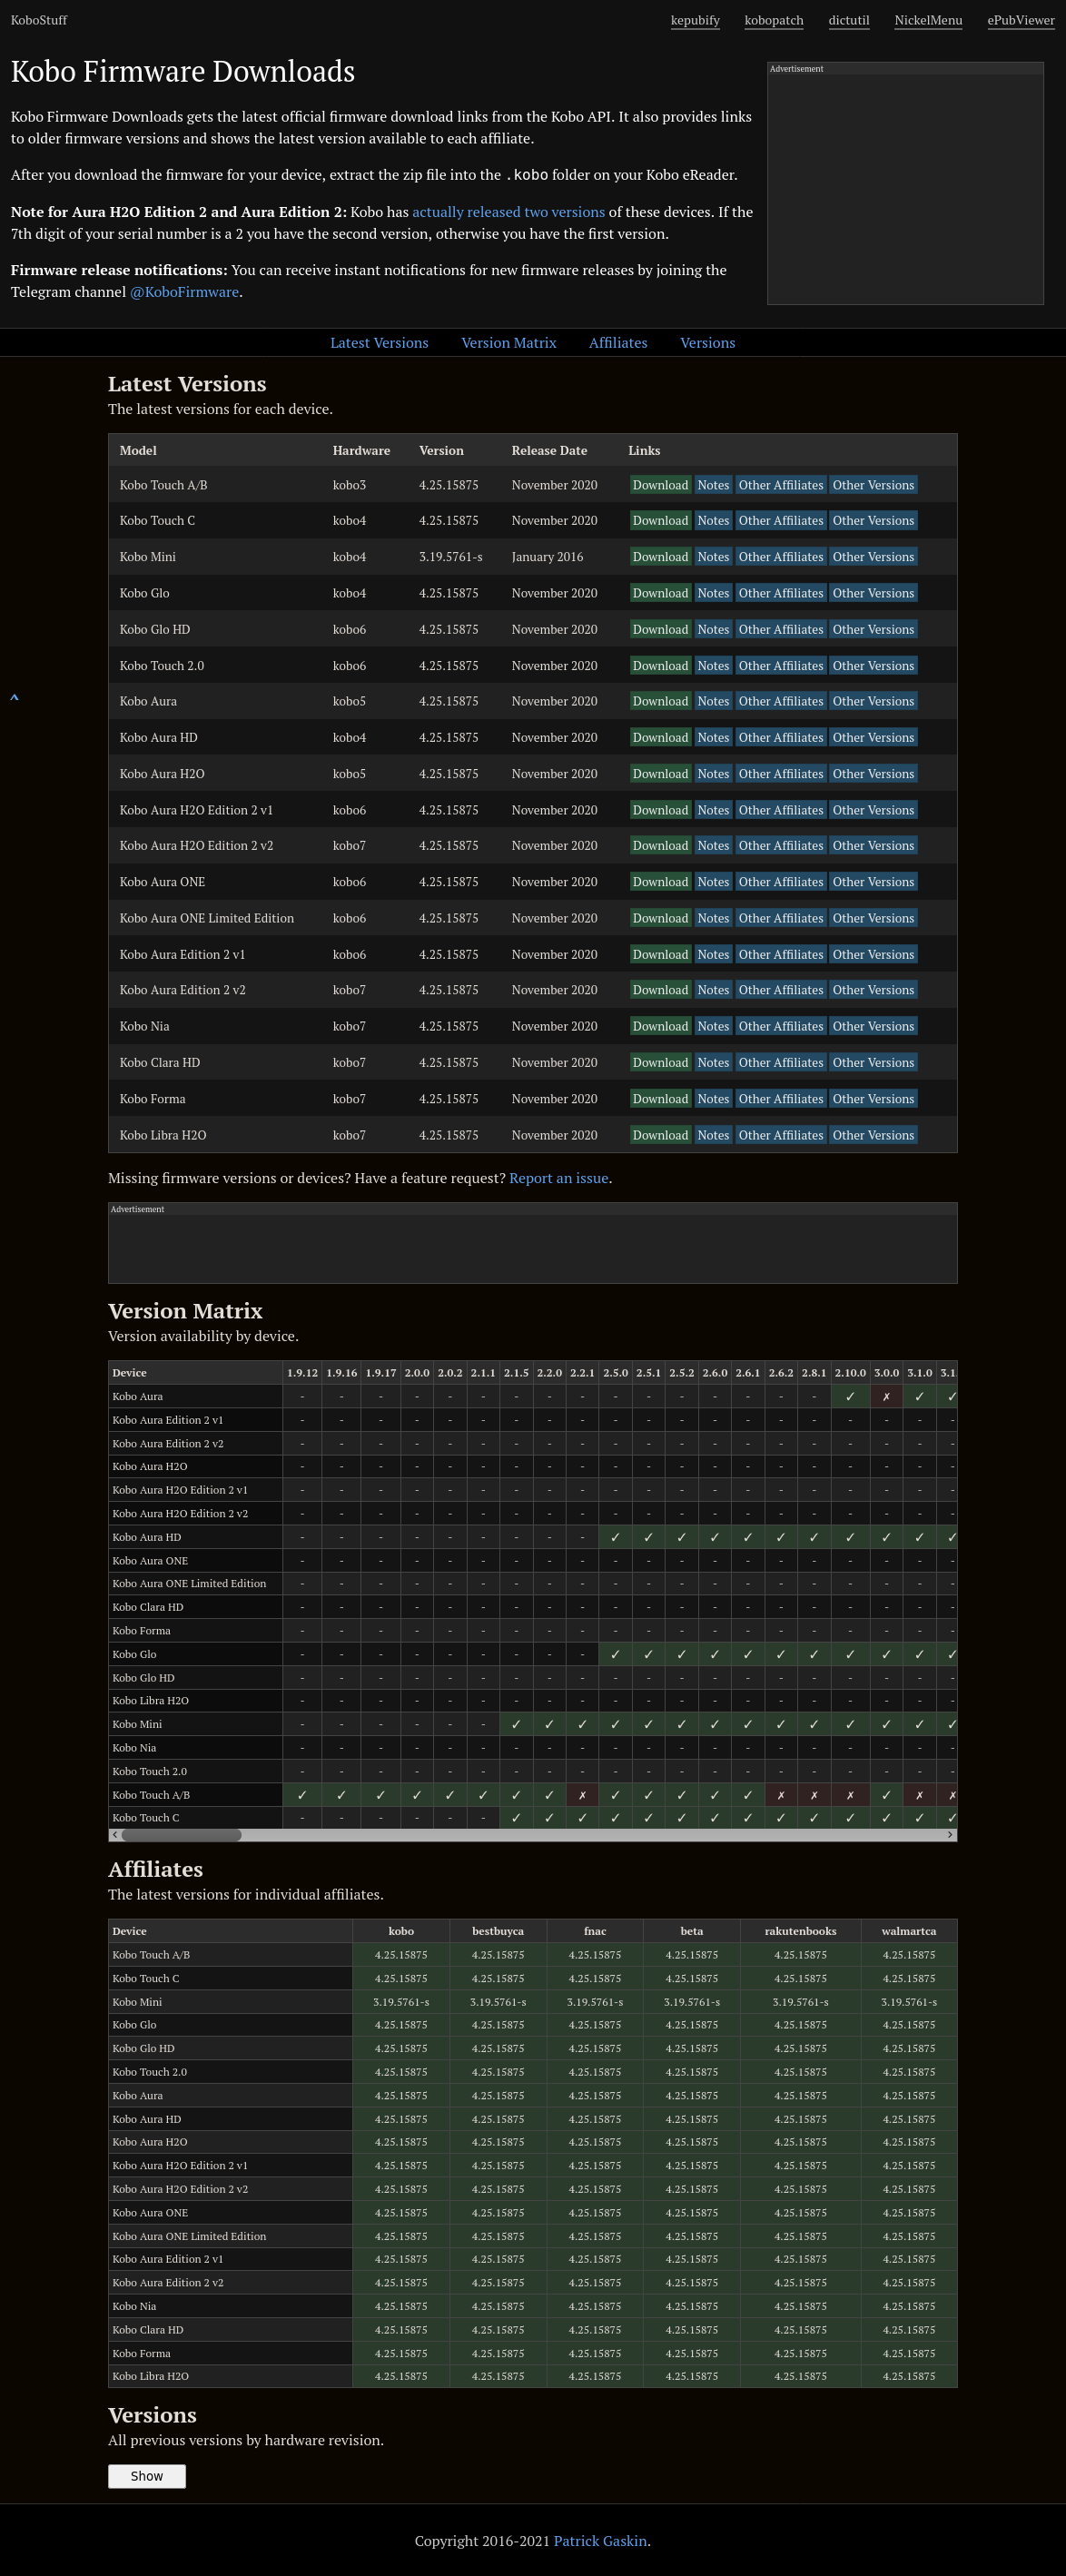Open the kepubify header link
The width and height of the screenshot is (1066, 2576).
click(695, 20)
